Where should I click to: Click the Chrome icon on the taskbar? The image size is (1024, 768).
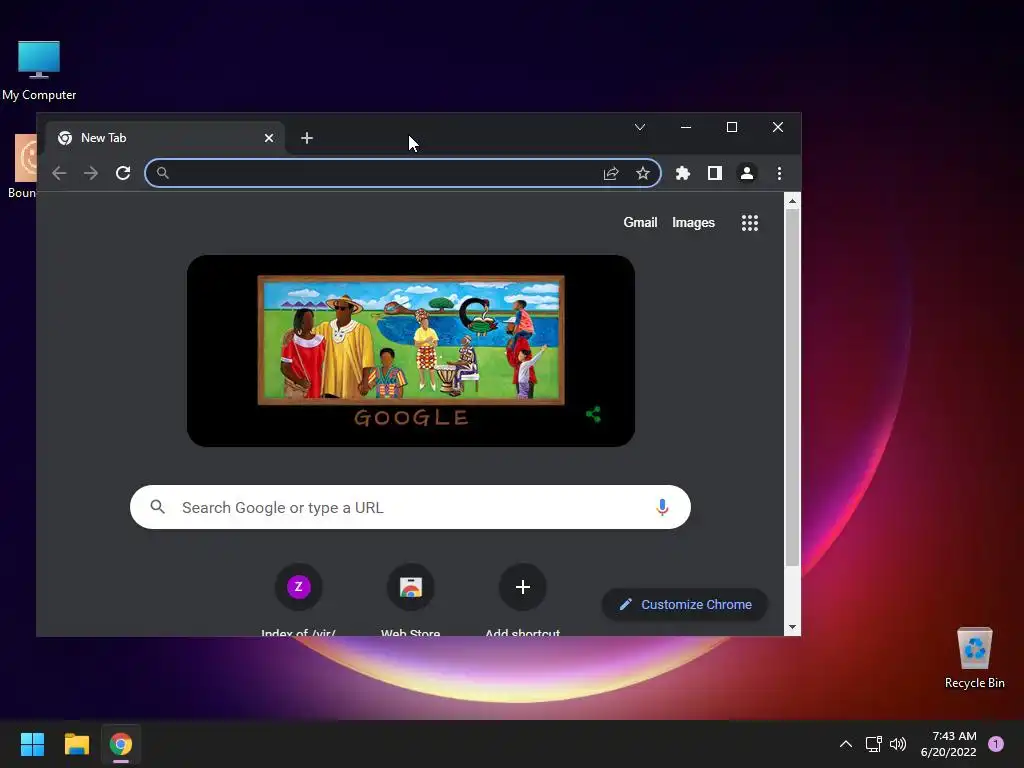point(121,744)
